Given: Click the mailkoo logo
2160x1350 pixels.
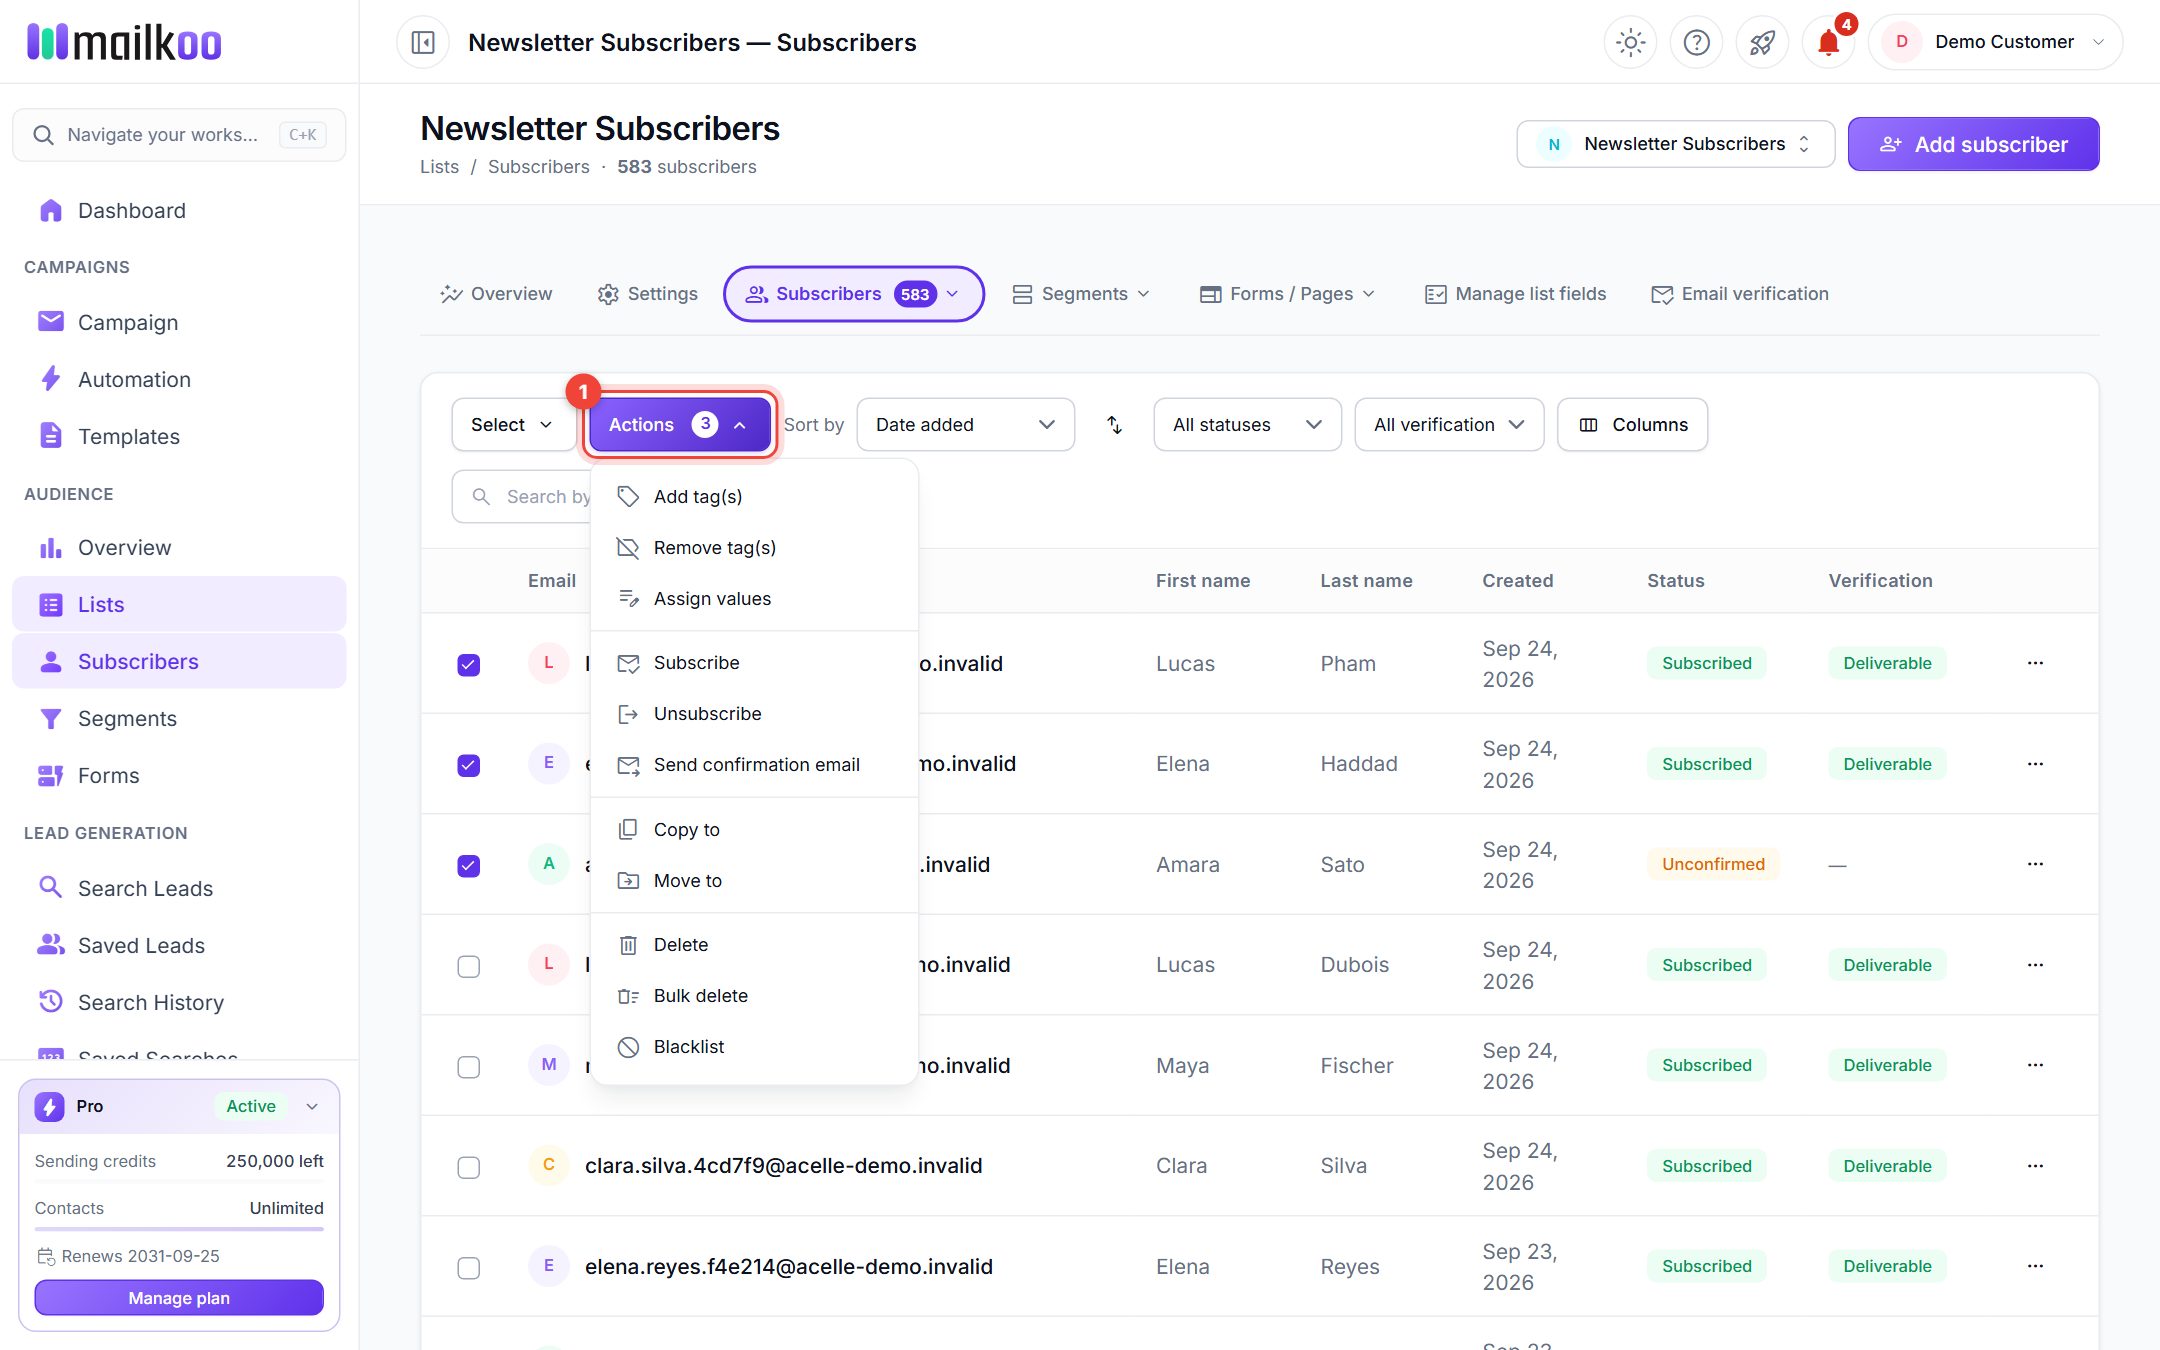Looking at the screenshot, I should 124,42.
